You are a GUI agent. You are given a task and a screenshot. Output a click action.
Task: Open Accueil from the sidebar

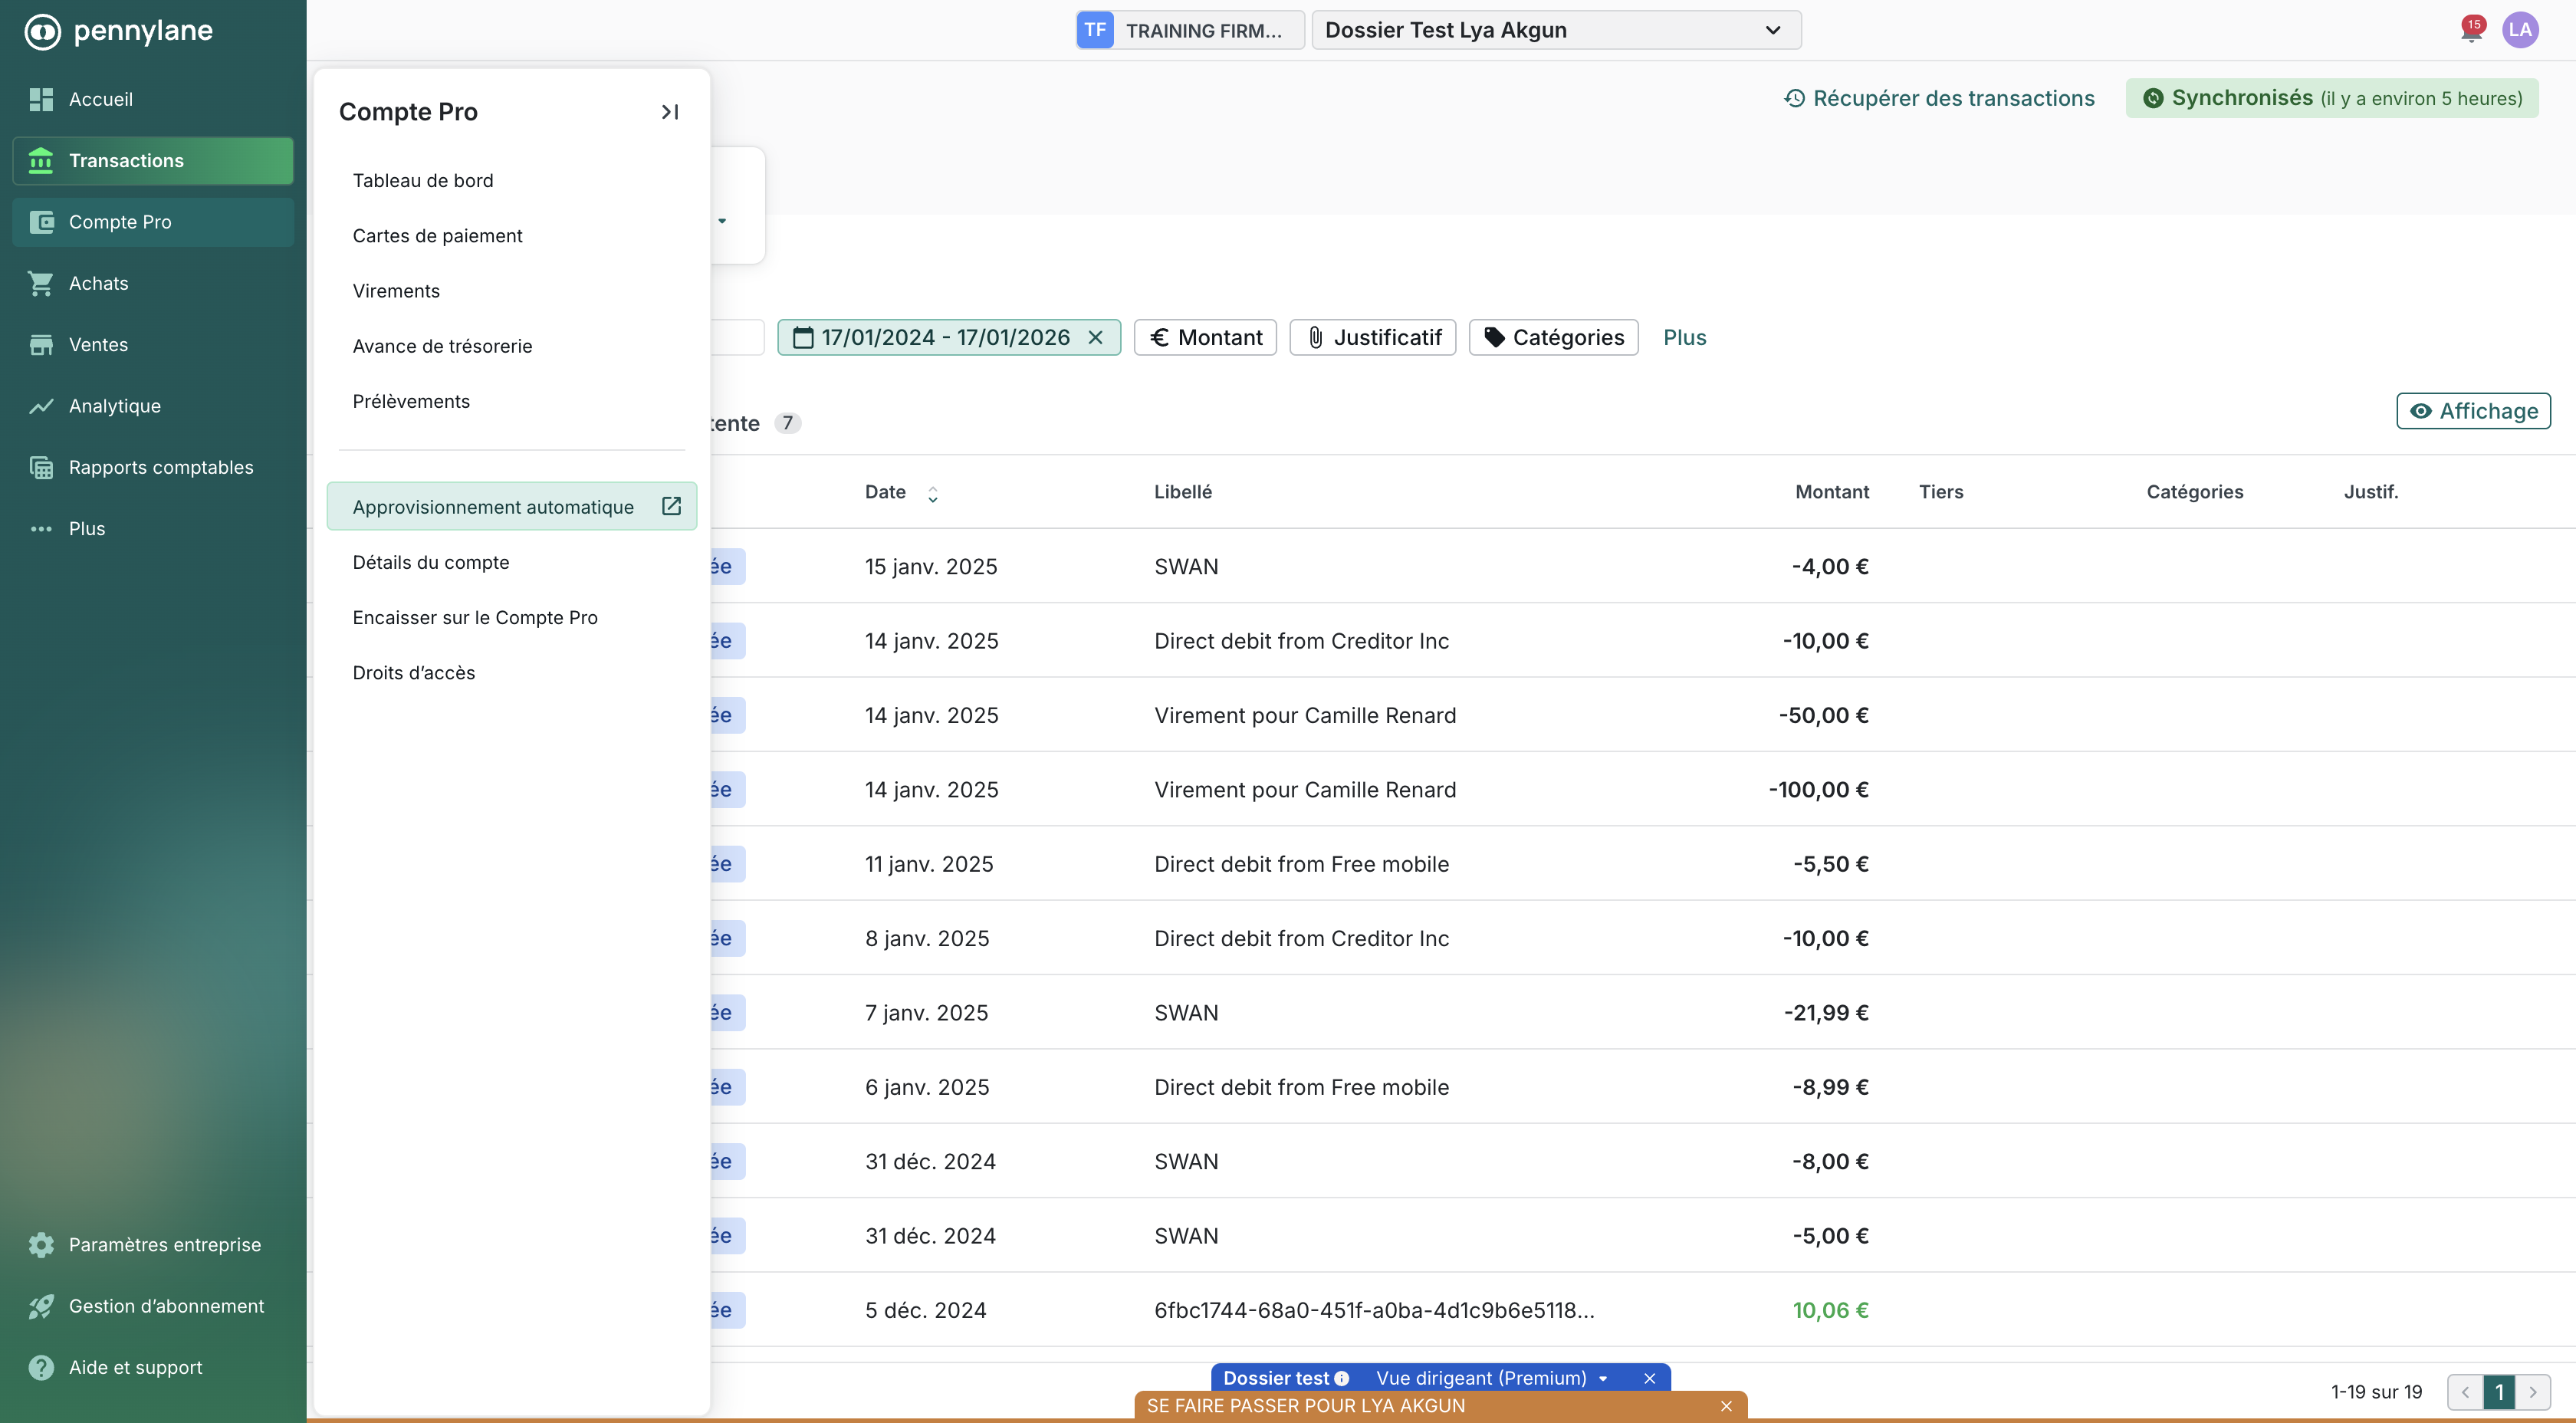pos(153,99)
